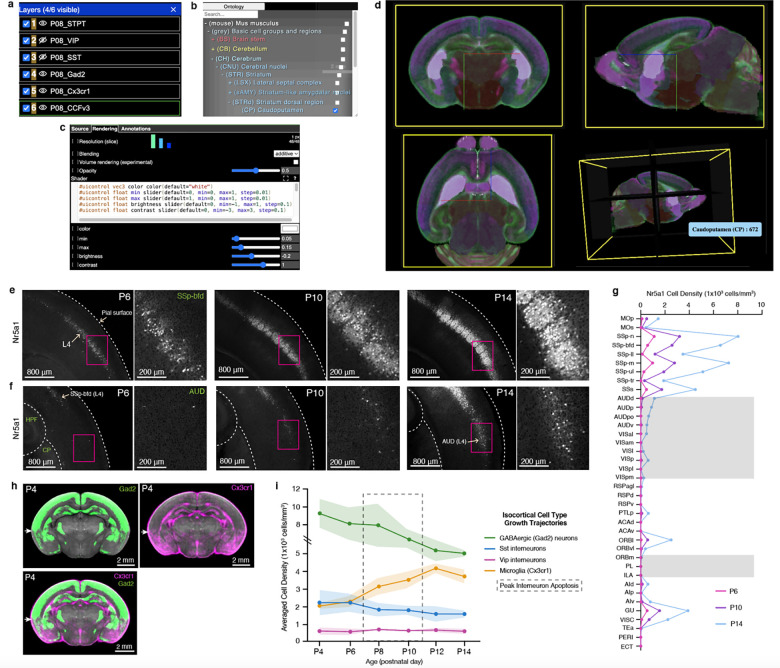Uncheck the P08_STPT layer checkbox
Viewport: 780px width, 668px height.
click(26, 23)
